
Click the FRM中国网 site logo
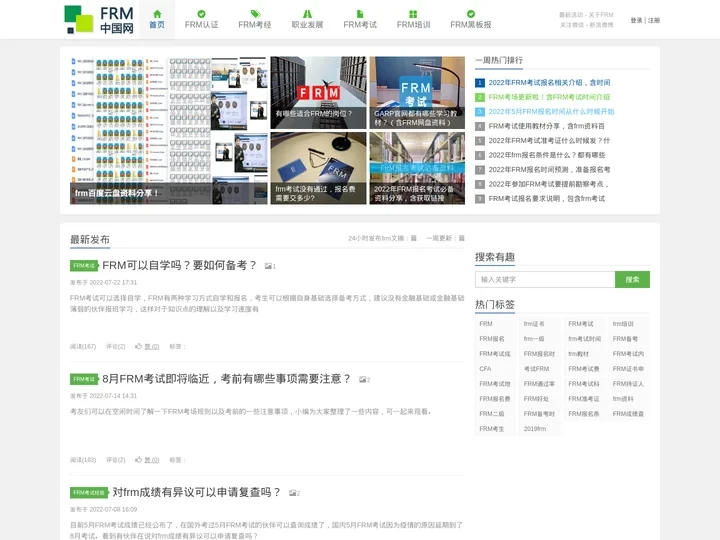99,20
